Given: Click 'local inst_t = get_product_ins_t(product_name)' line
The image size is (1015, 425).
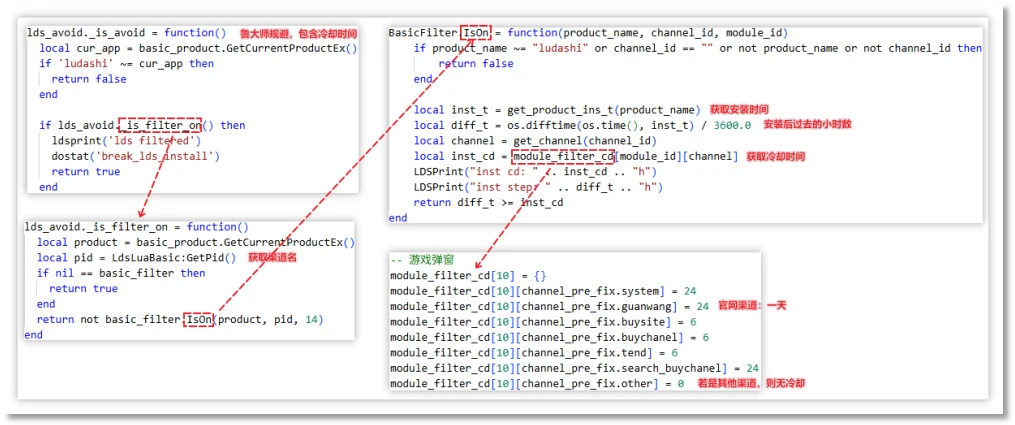Looking at the screenshot, I should (557, 110).
